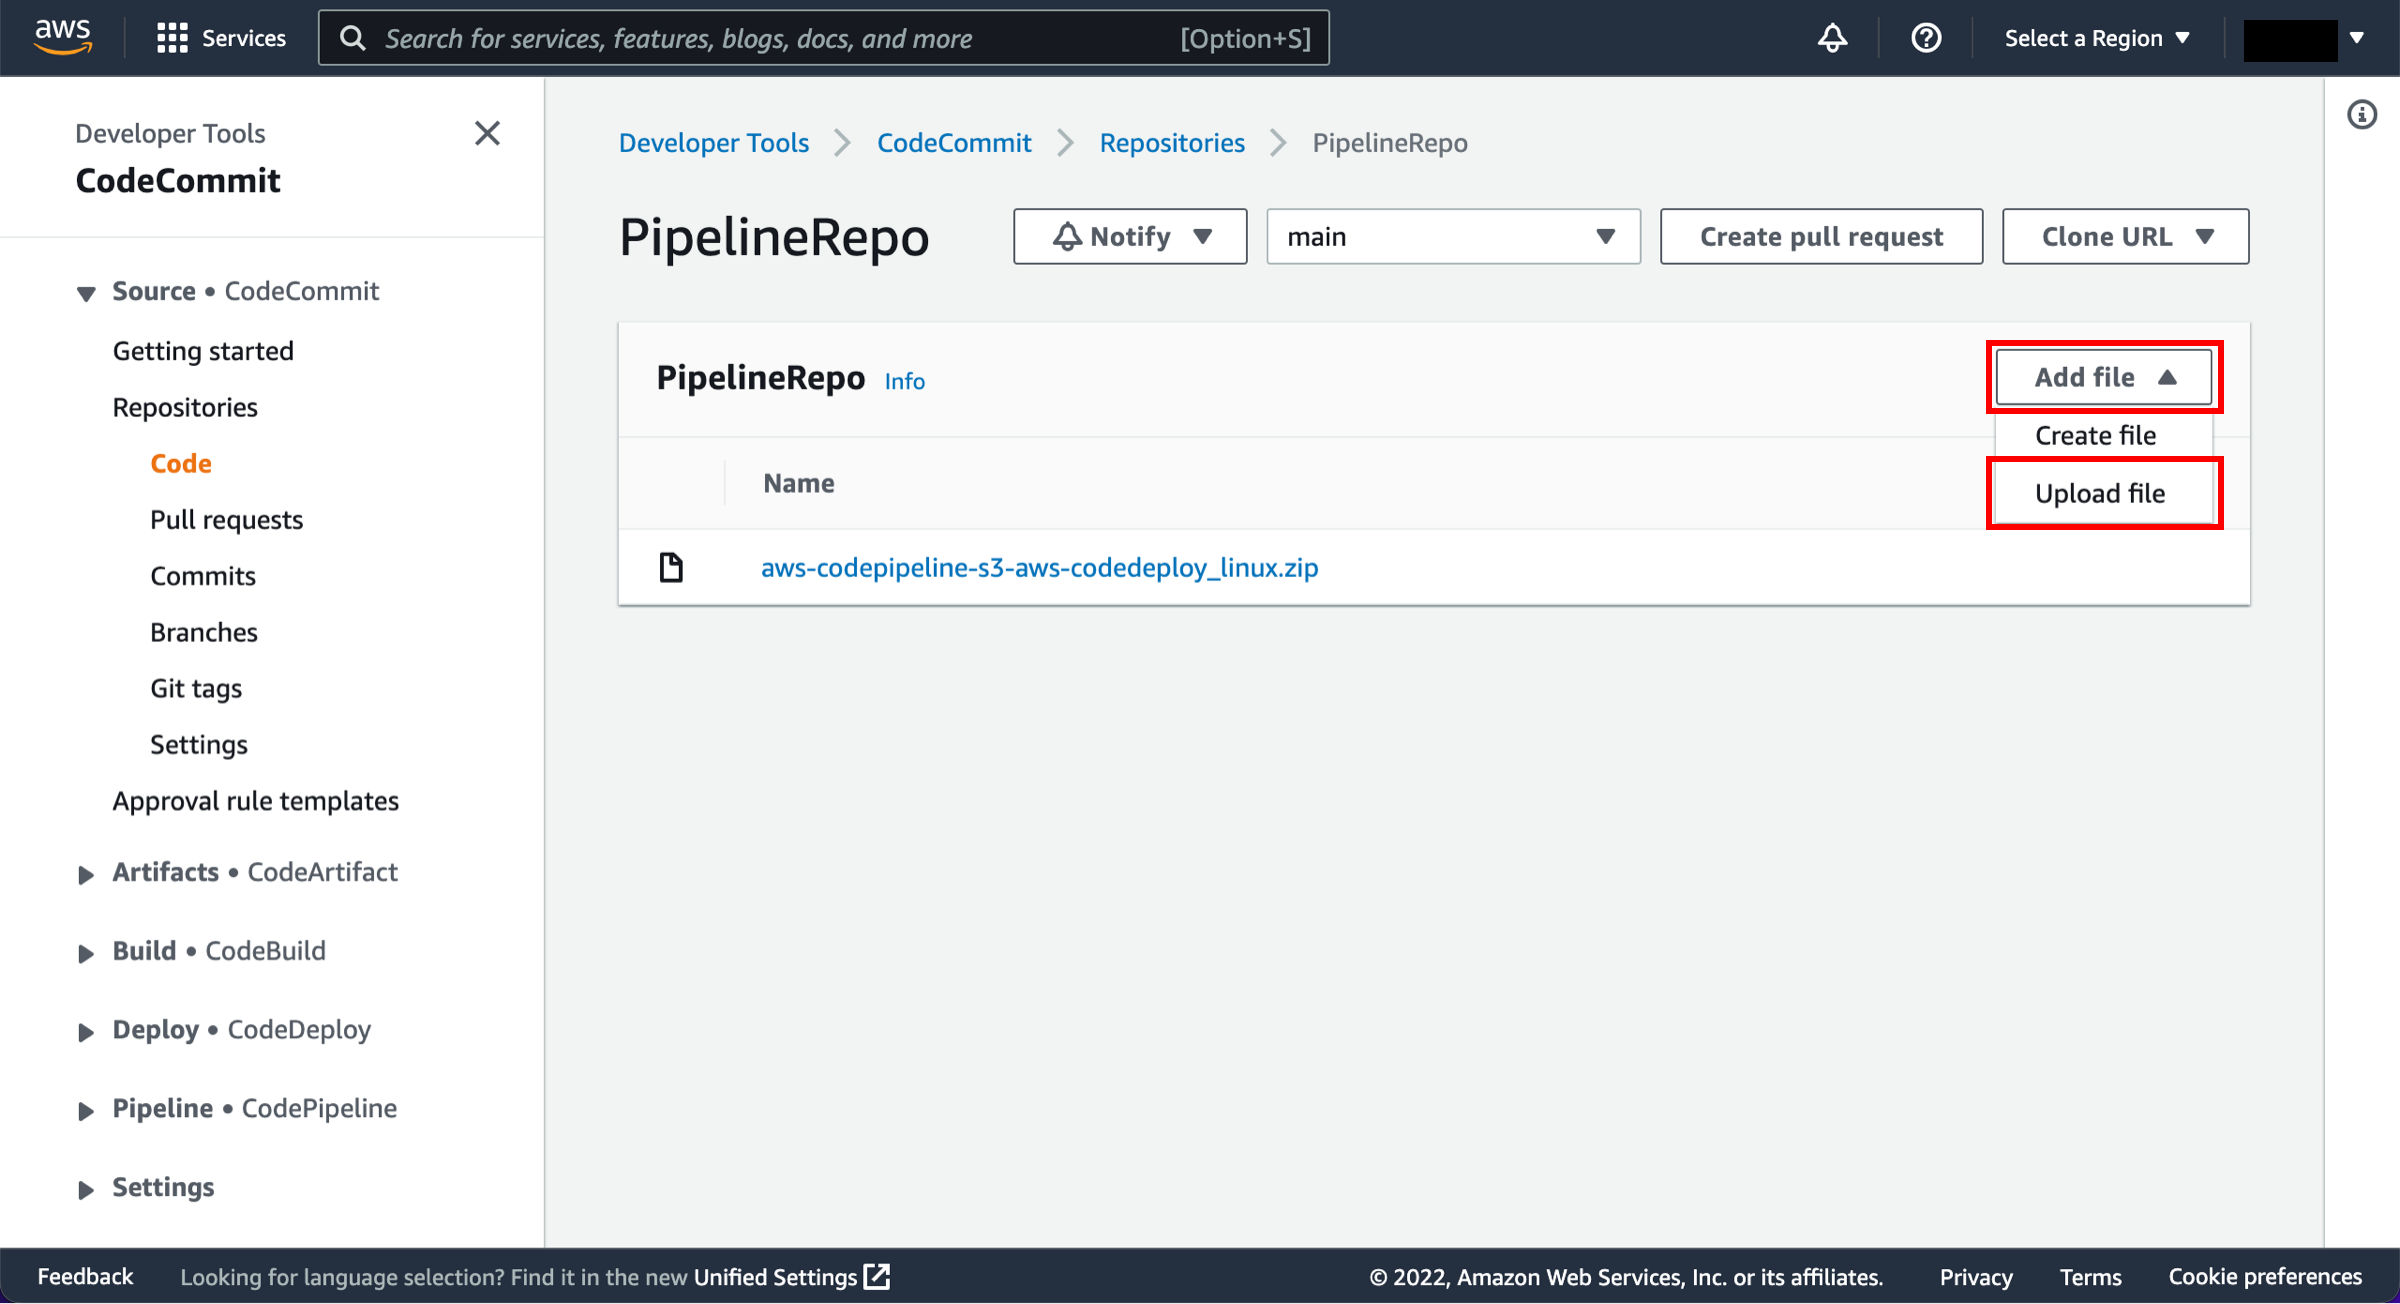The height and width of the screenshot is (1304, 2400).
Task: Expand the Pipeline CodePipeline section
Action: click(86, 1110)
